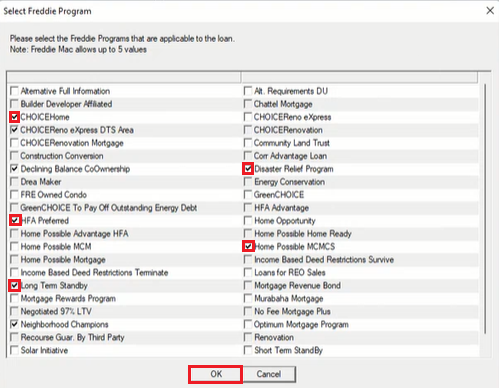The image size is (499, 388).
Task: Uncheck the CHOICEHome checkbox
Action: coord(14,117)
